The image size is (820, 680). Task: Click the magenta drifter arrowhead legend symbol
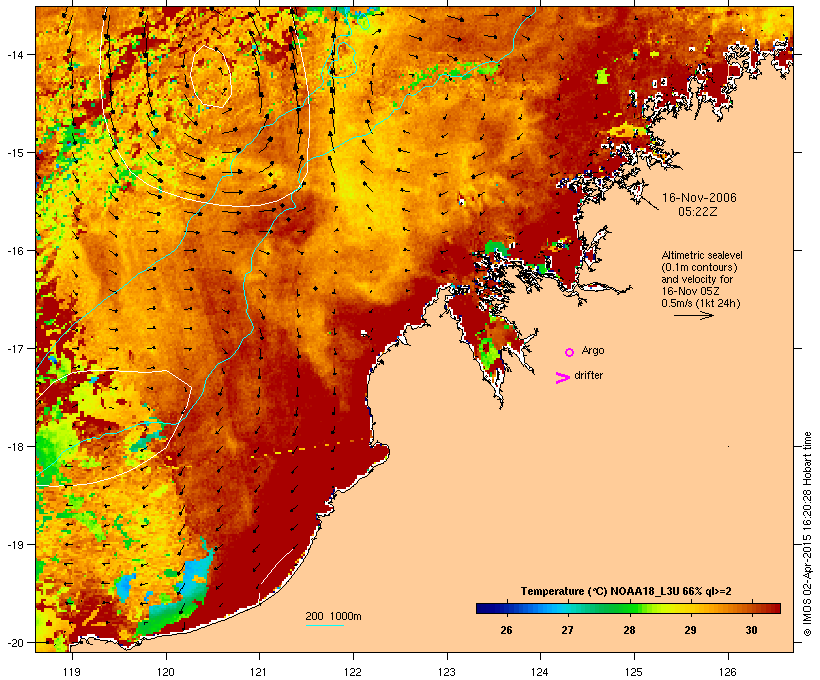click(x=563, y=378)
